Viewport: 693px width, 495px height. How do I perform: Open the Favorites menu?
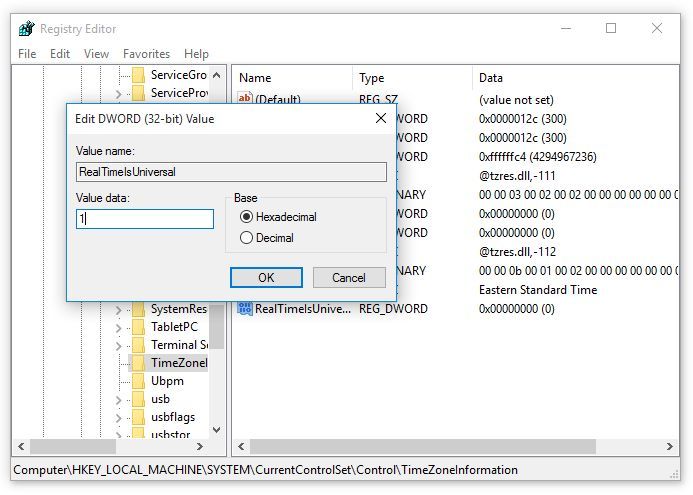[x=146, y=54]
